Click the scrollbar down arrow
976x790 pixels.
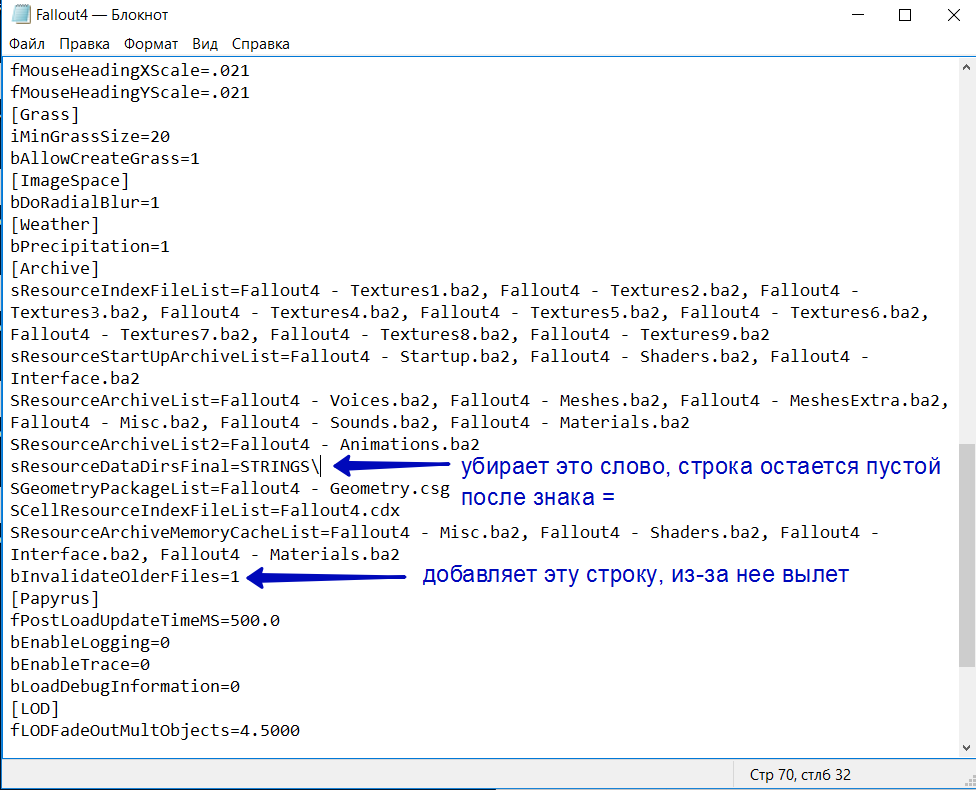966,748
